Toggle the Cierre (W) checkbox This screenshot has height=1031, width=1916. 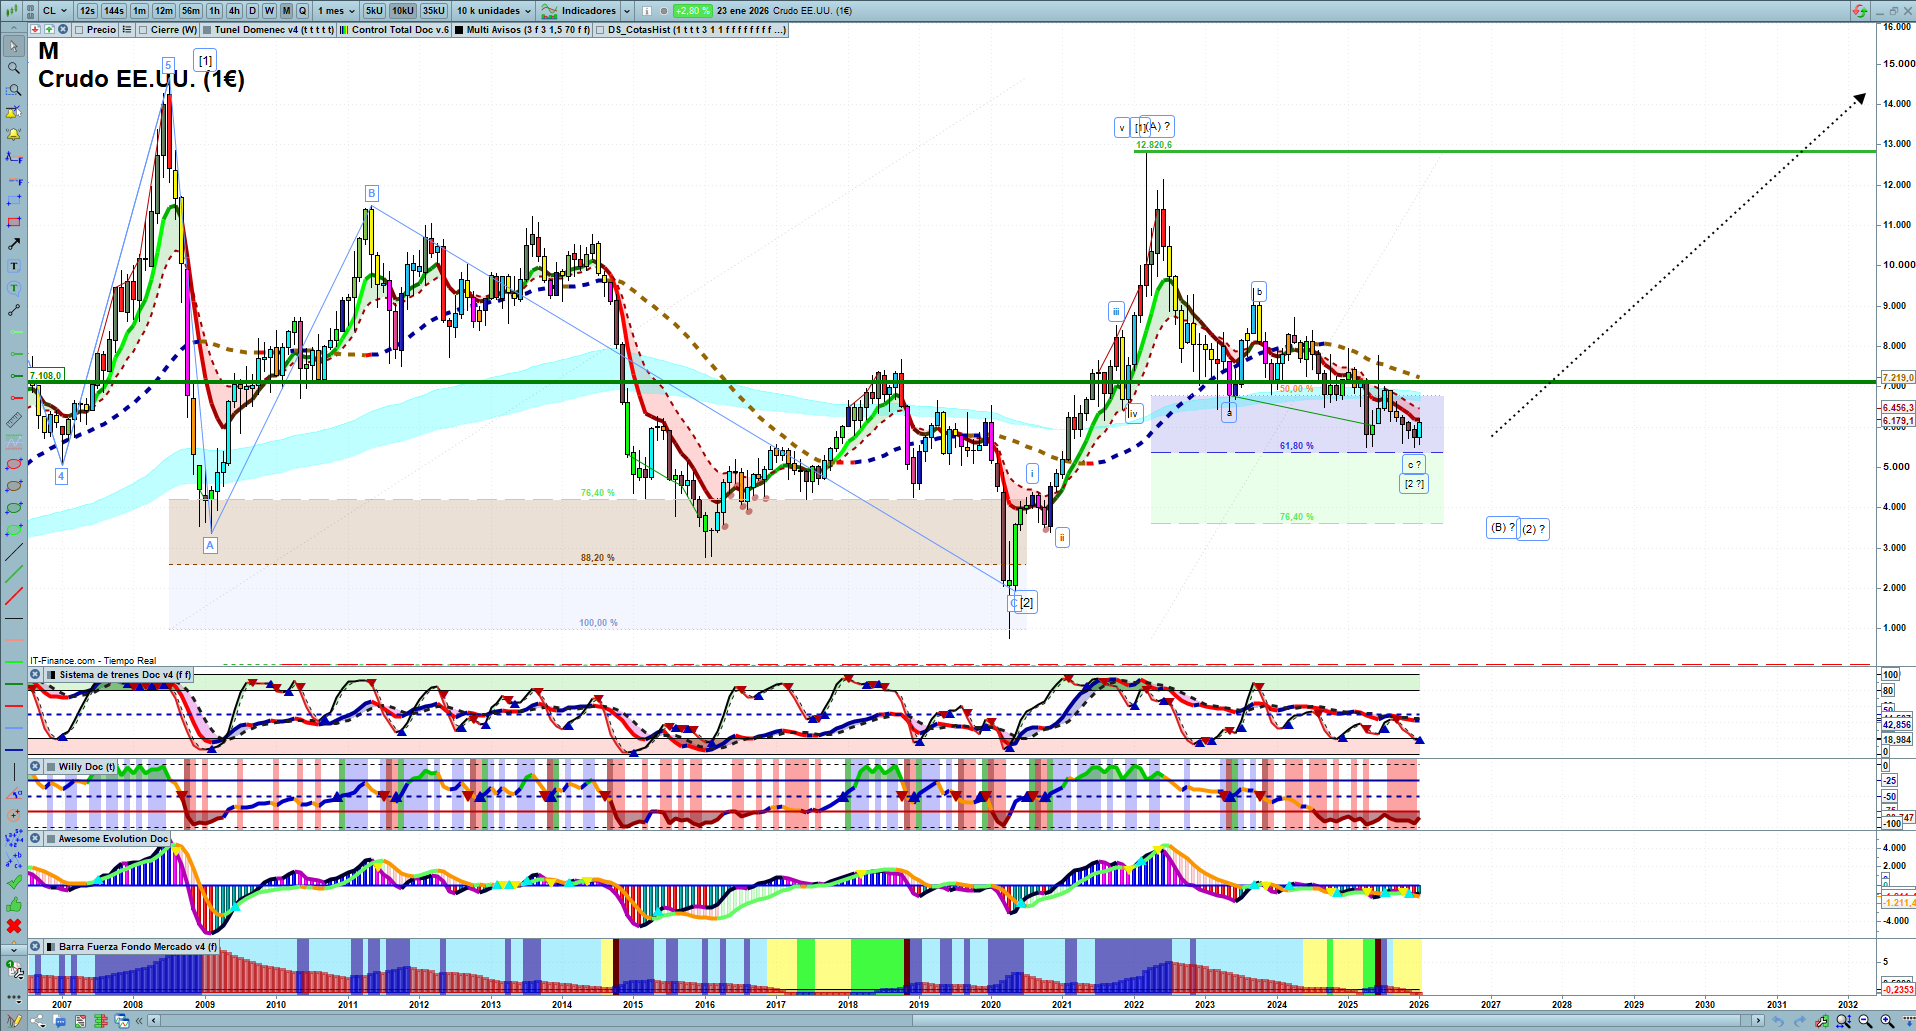click(143, 30)
